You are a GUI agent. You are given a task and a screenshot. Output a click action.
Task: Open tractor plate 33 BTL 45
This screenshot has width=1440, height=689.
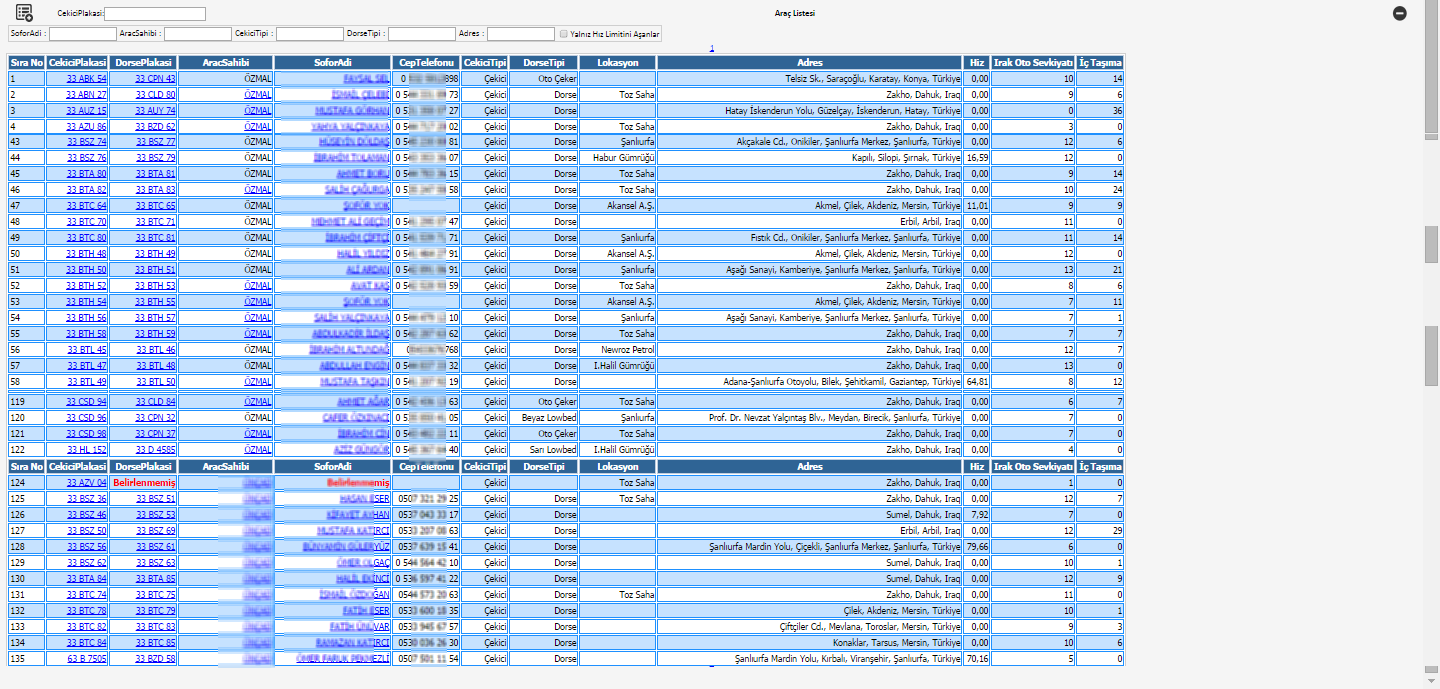point(86,350)
